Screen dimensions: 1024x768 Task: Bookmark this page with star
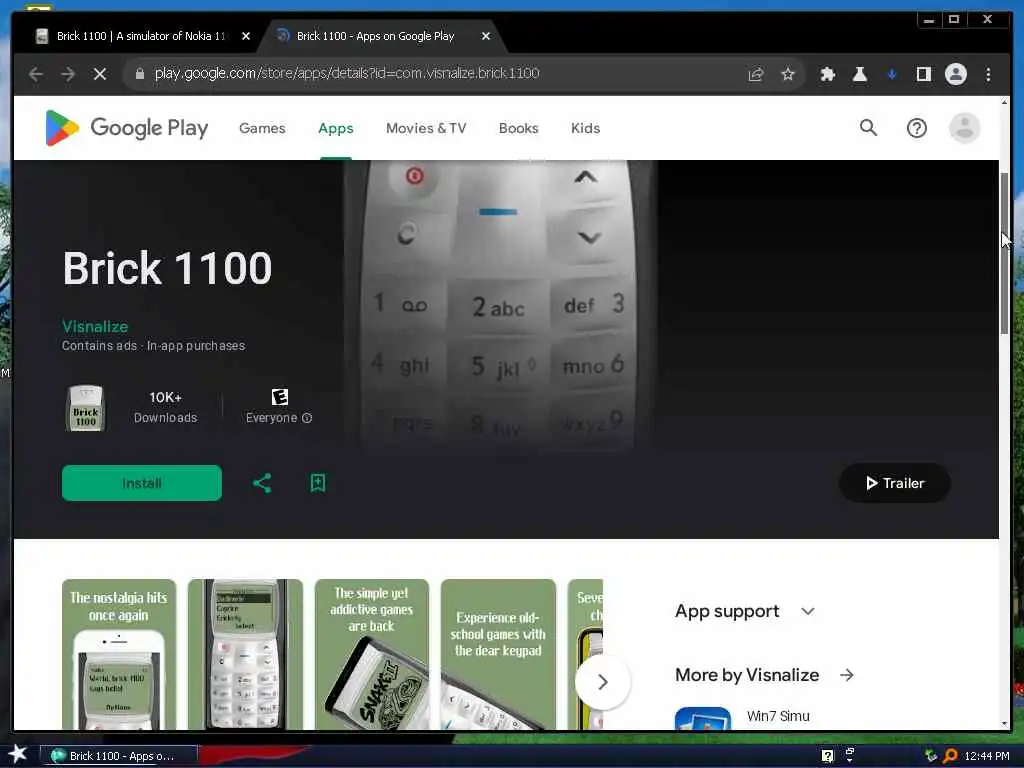click(x=788, y=74)
